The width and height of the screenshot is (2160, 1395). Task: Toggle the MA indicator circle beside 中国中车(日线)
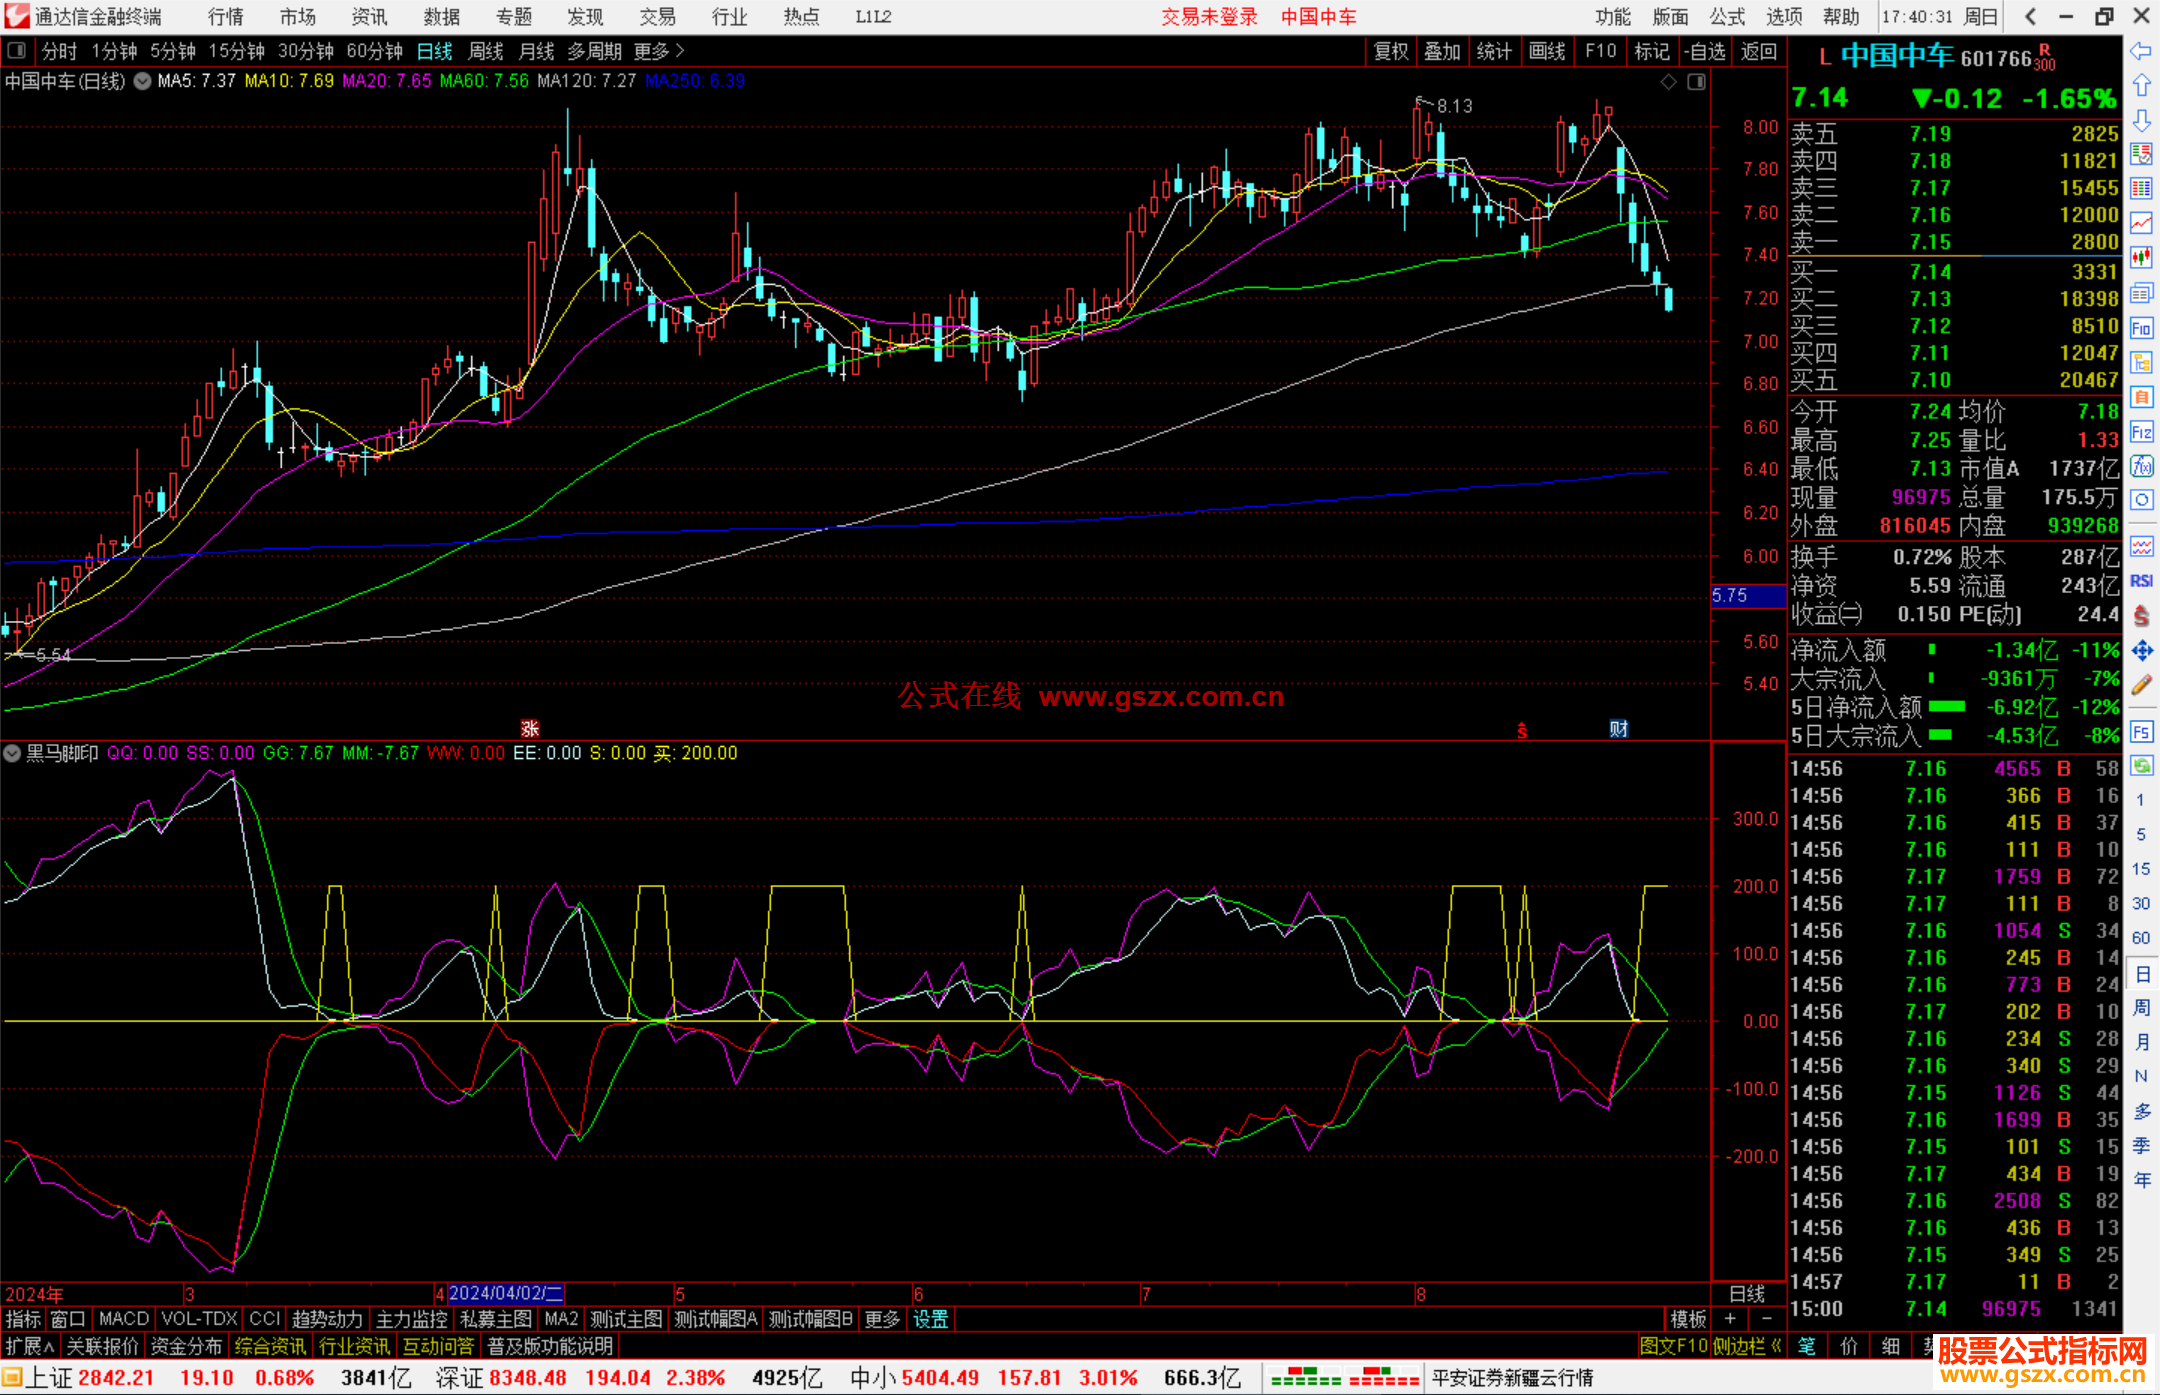(x=143, y=82)
